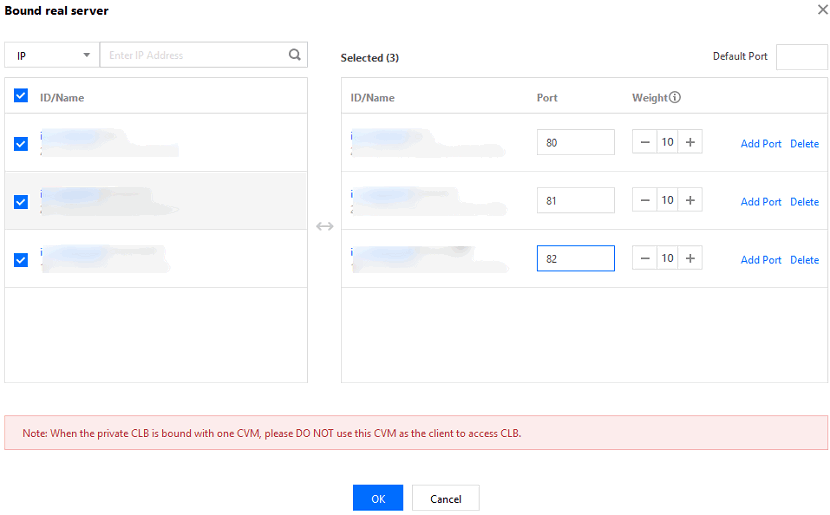Screen dimensions: 830x515
Task: Click Add Port for the port 80 row
Action: pyautogui.click(x=760, y=144)
